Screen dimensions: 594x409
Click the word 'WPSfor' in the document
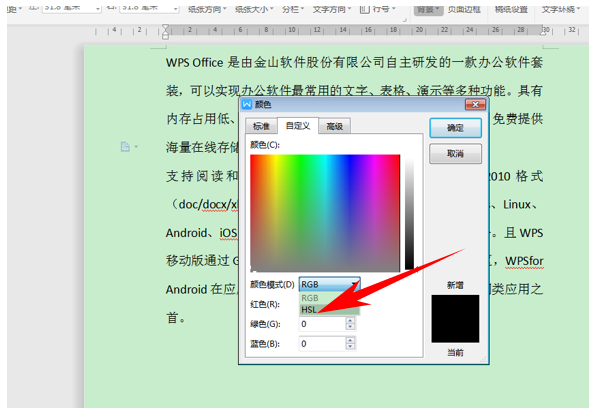pyautogui.click(x=524, y=261)
